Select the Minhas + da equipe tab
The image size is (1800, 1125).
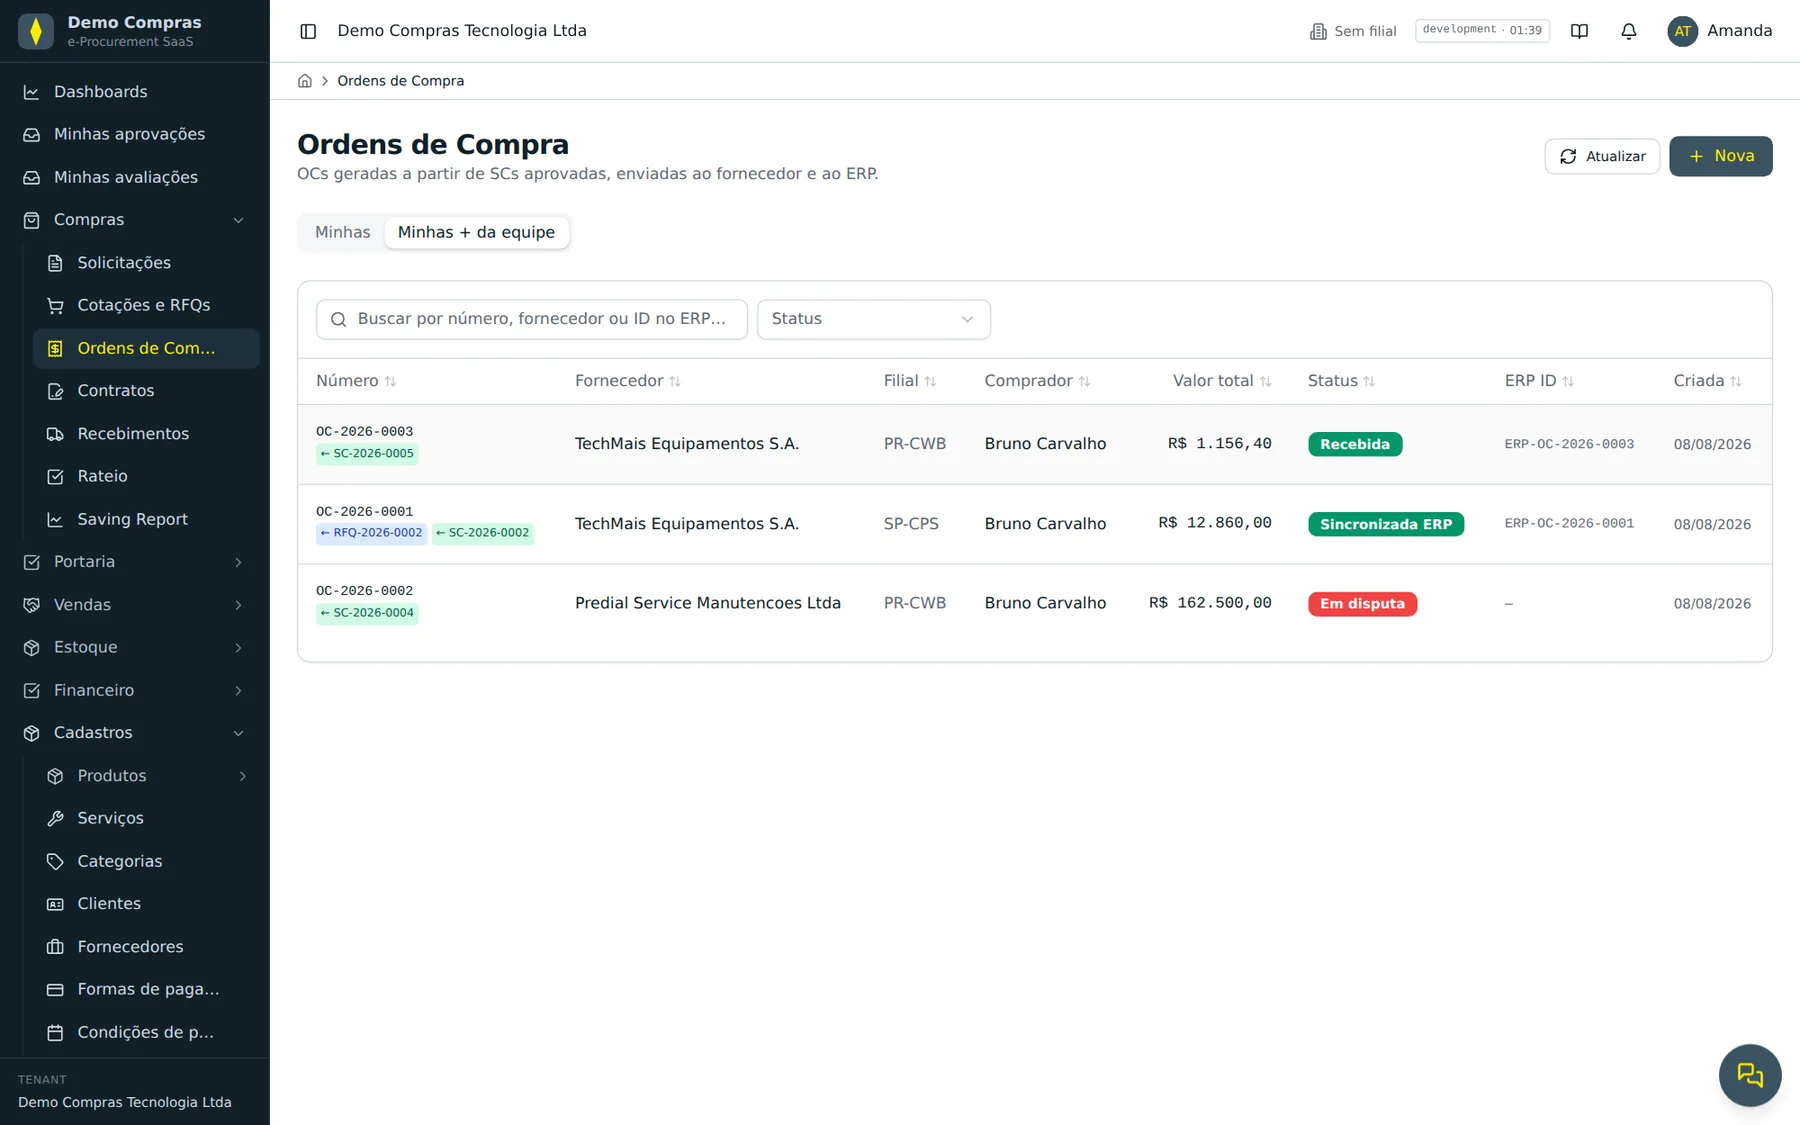(x=476, y=232)
